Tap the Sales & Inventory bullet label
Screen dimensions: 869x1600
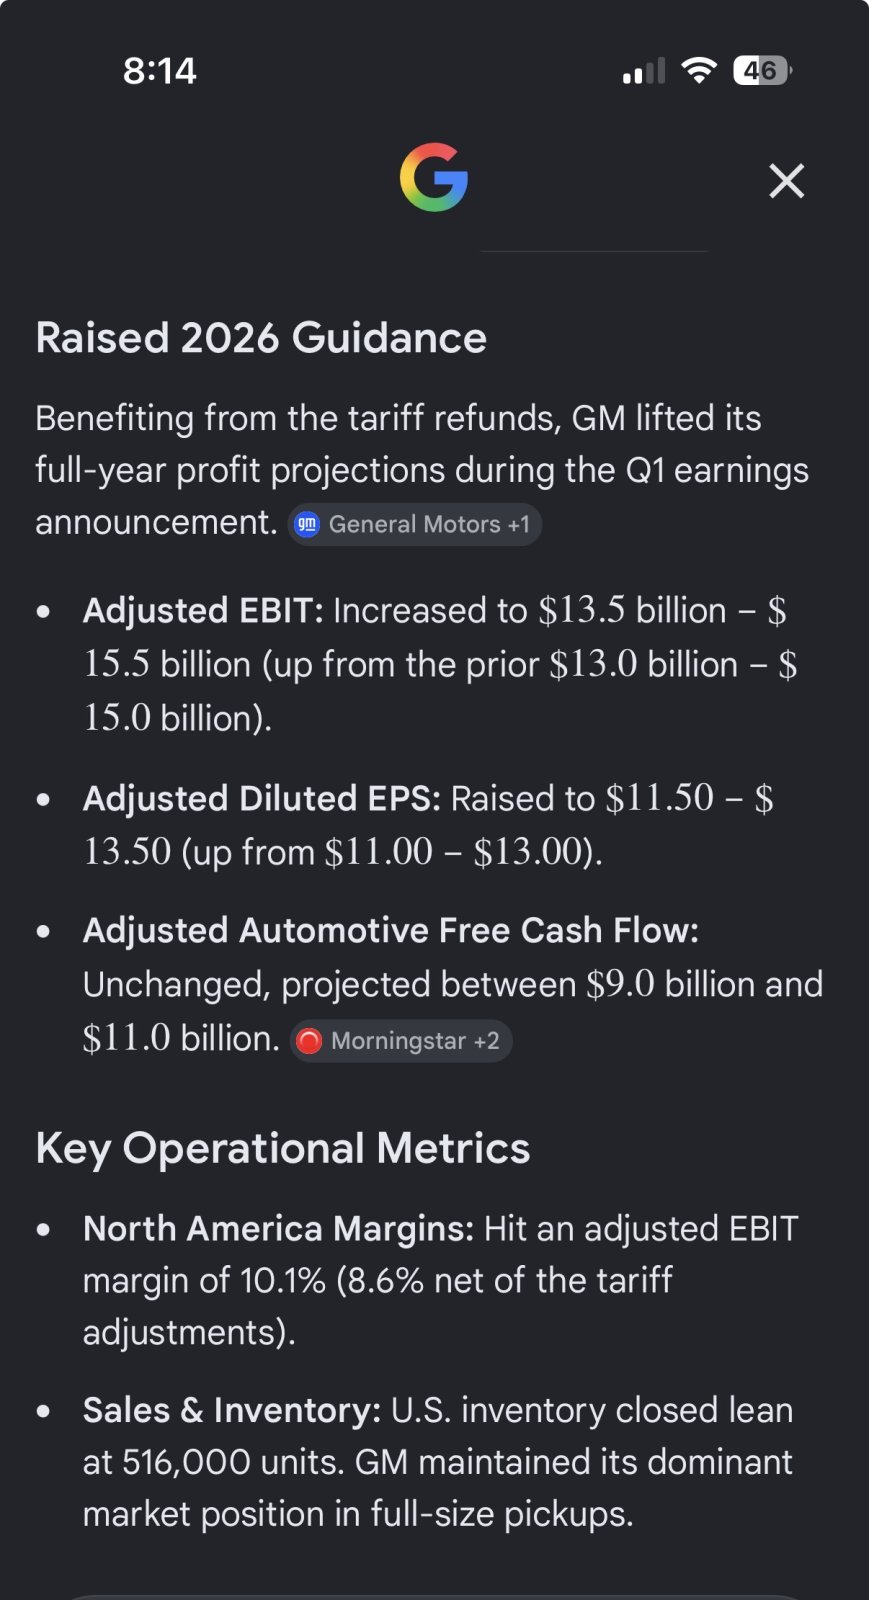tap(232, 1410)
